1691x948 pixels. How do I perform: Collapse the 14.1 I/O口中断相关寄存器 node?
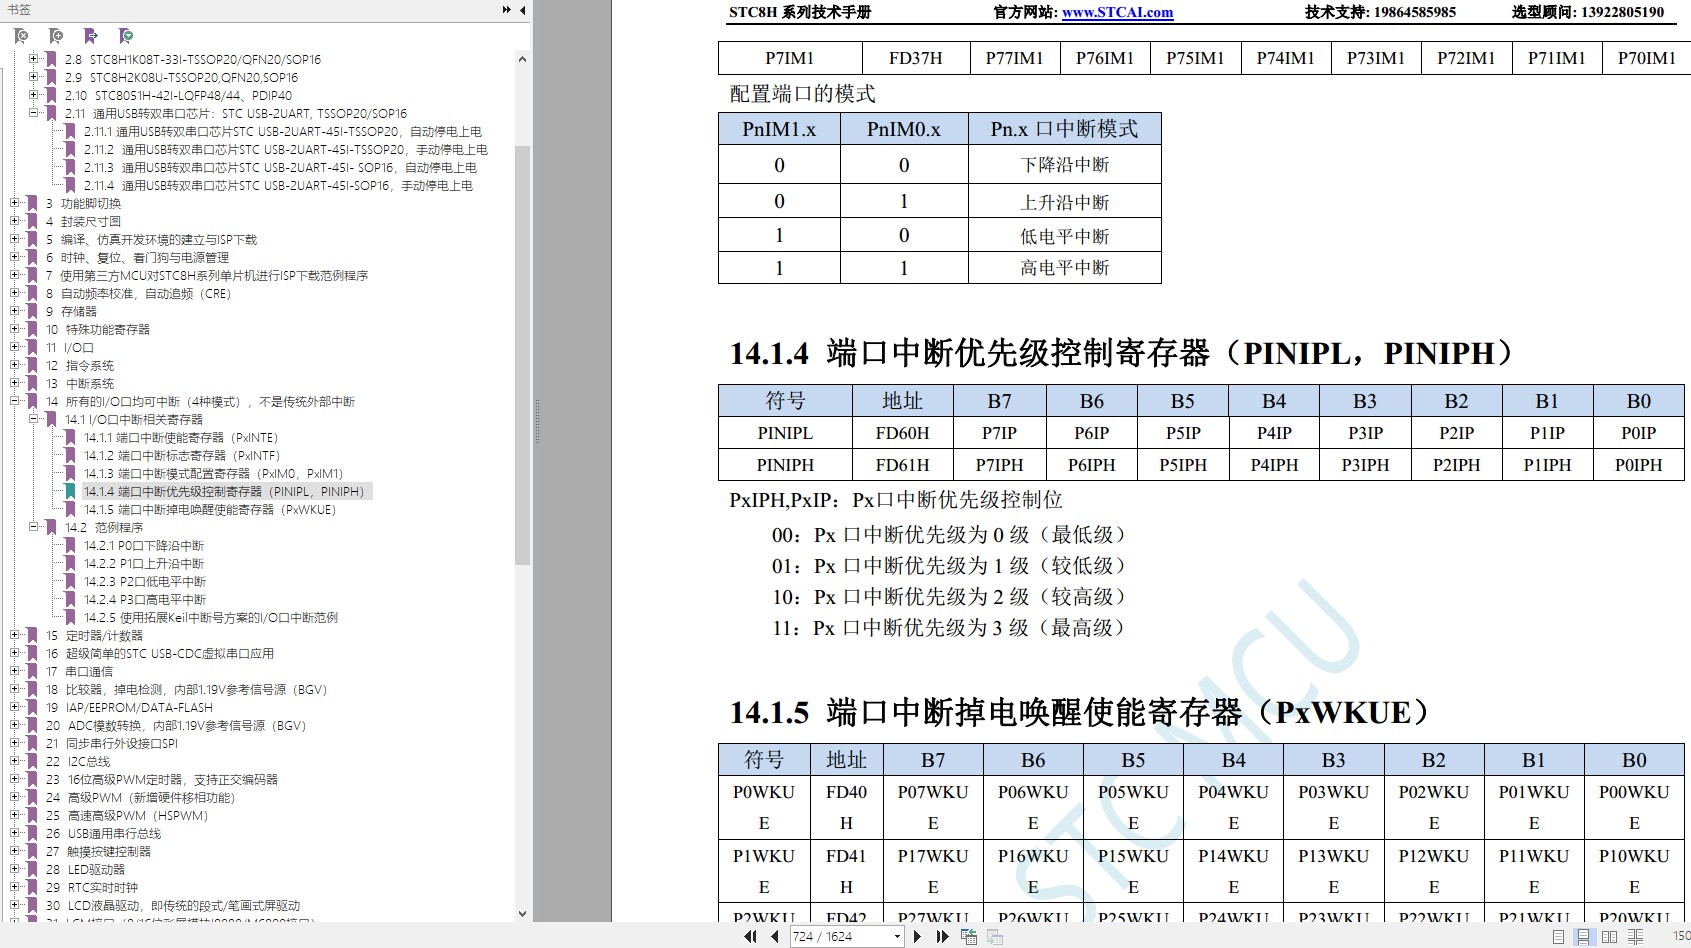click(33, 419)
